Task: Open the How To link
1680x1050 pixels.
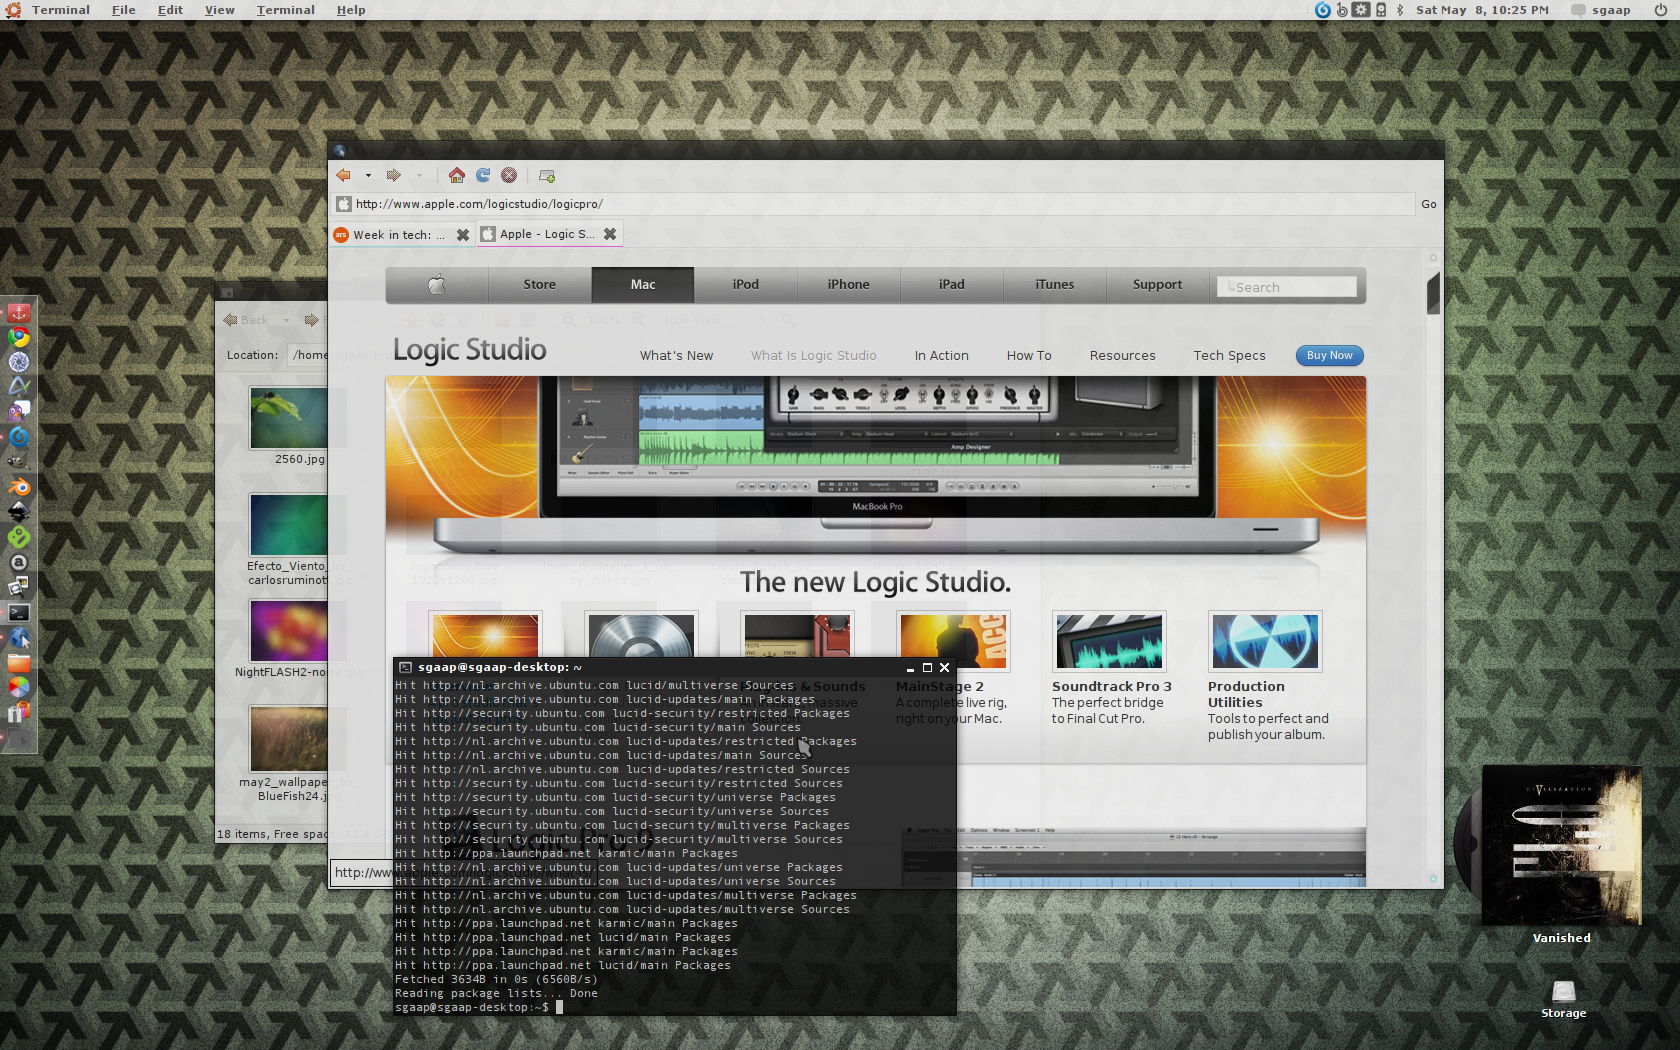Action: 1029,356
